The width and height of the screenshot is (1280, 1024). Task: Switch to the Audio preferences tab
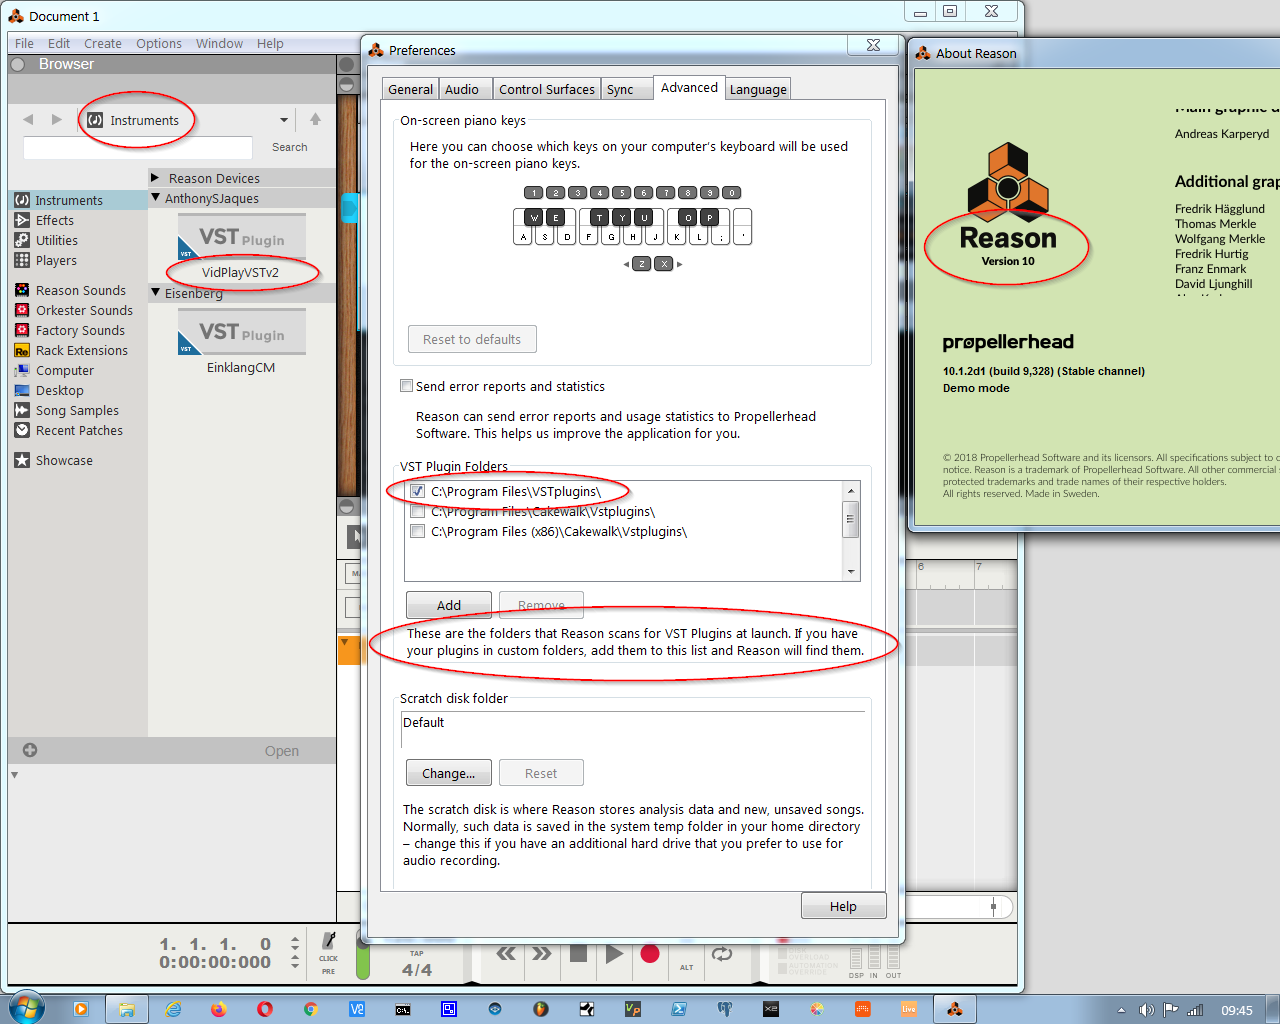462,89
